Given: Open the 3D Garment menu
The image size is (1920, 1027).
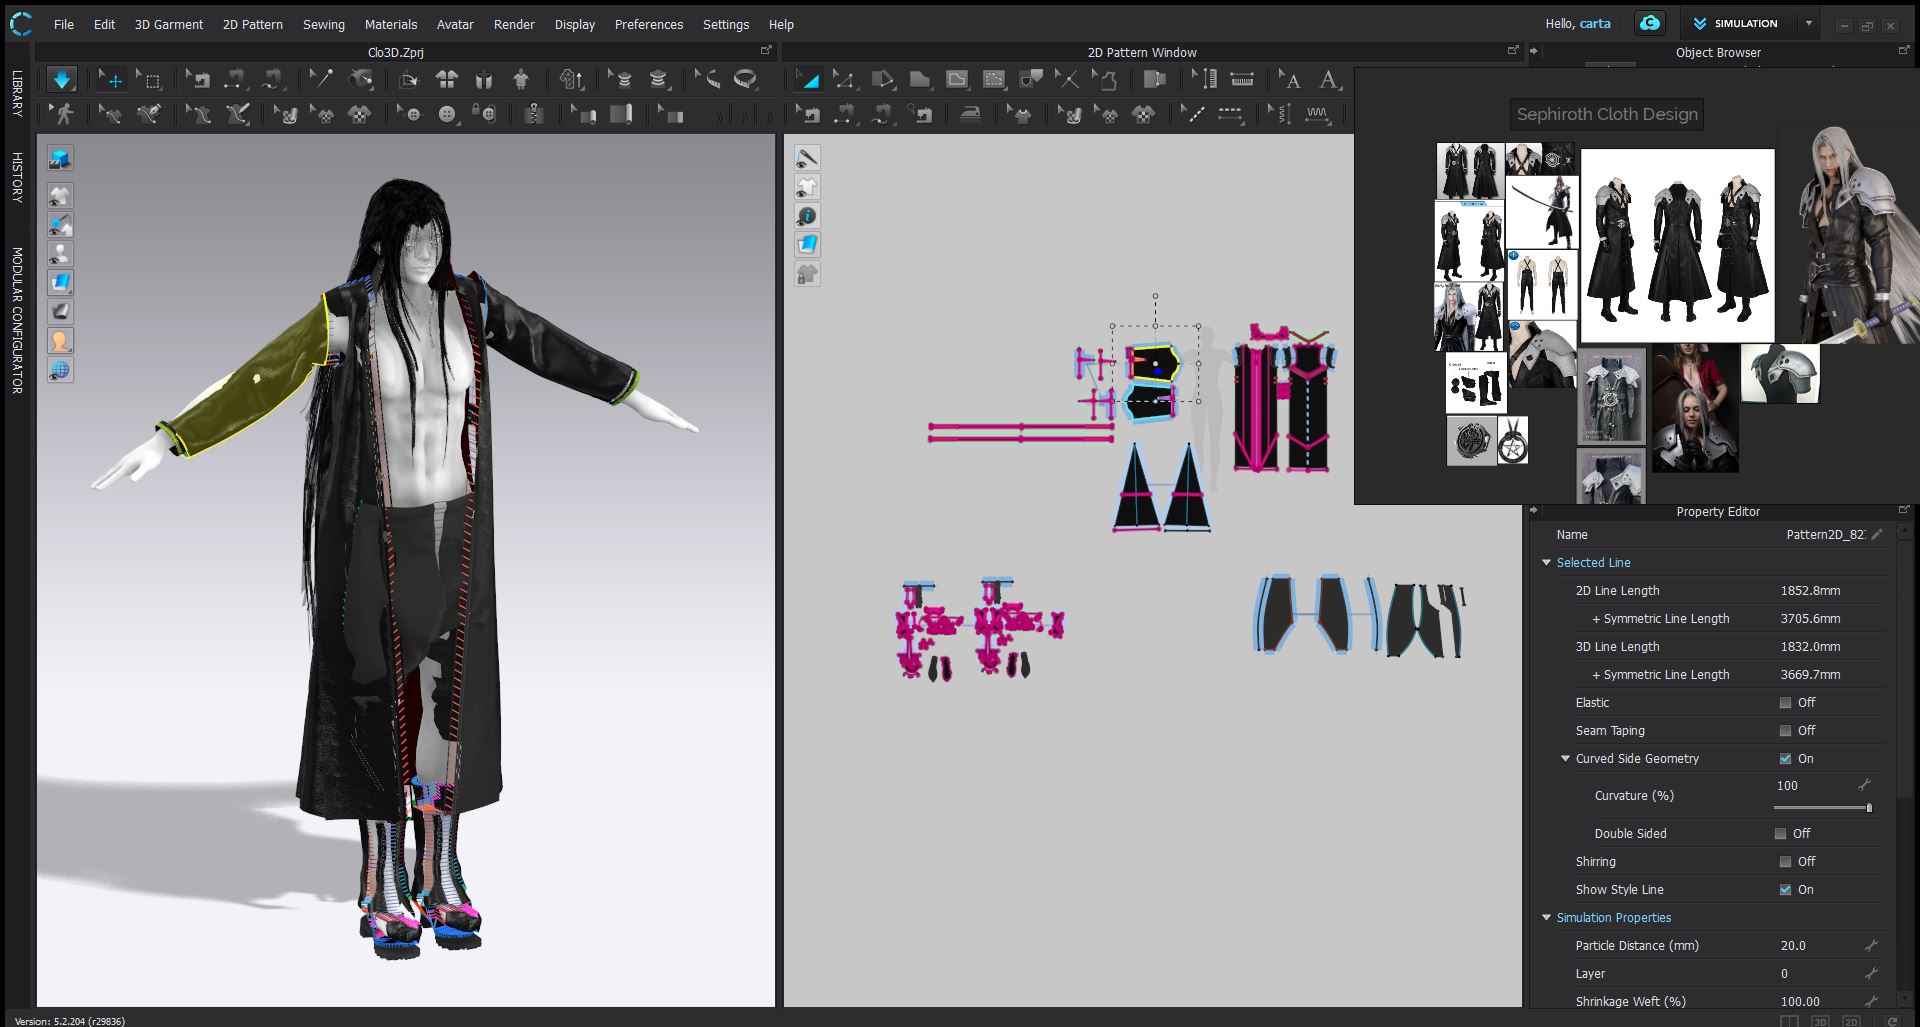Looking at the screenshot, I should (x=169, y=24).
